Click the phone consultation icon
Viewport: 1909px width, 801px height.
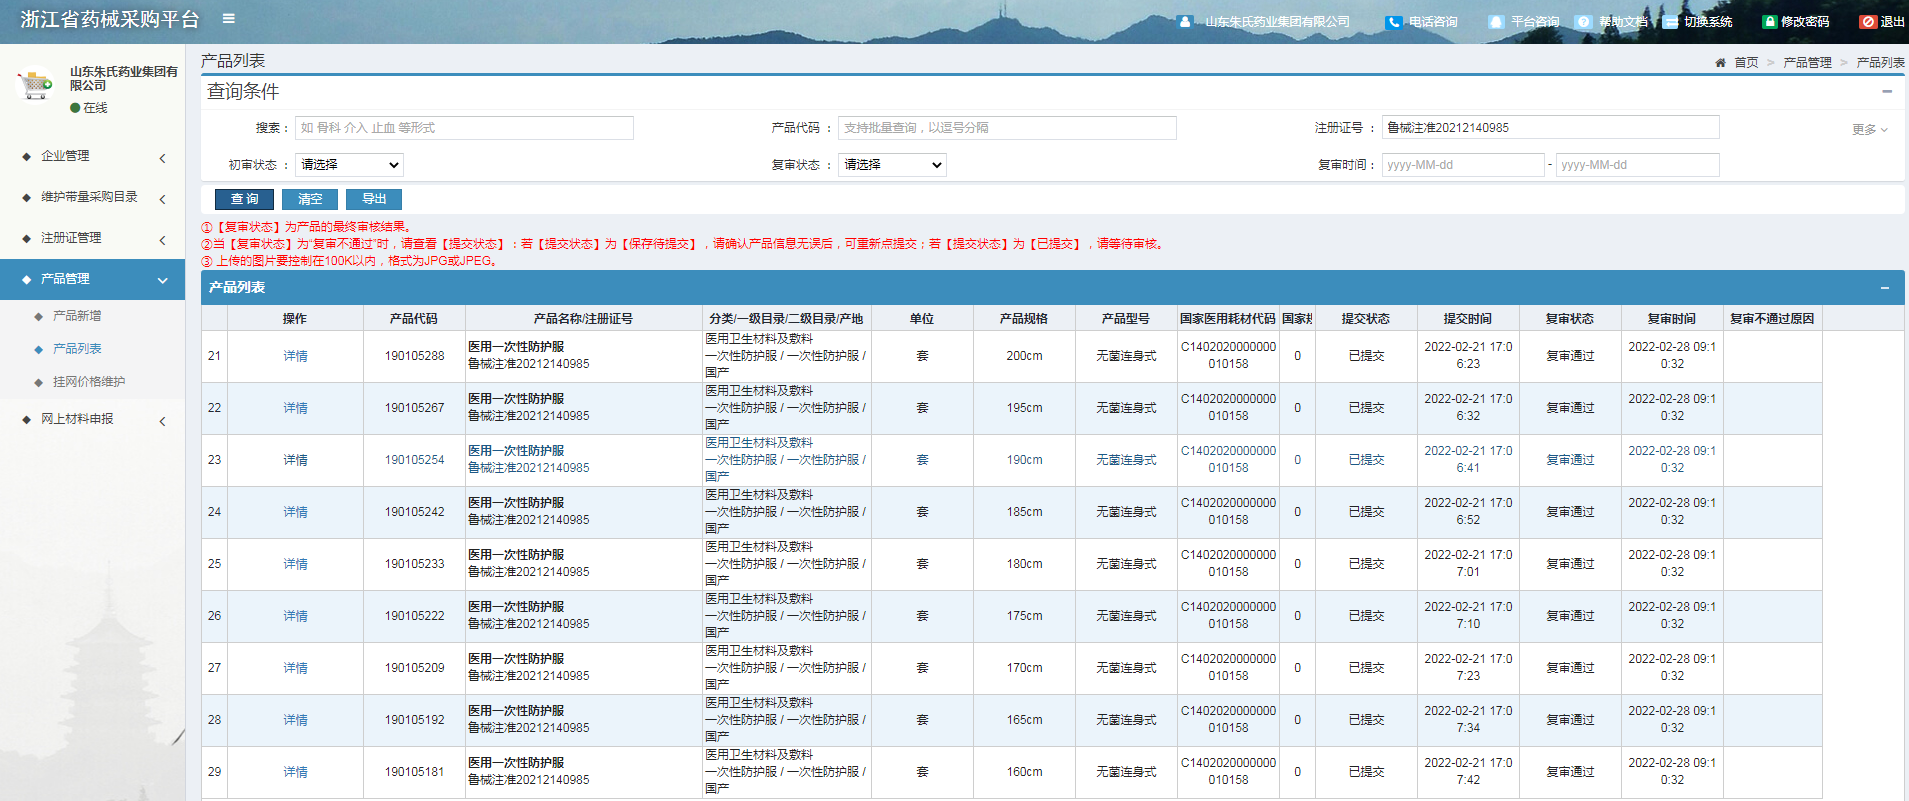click(1393, 22)
